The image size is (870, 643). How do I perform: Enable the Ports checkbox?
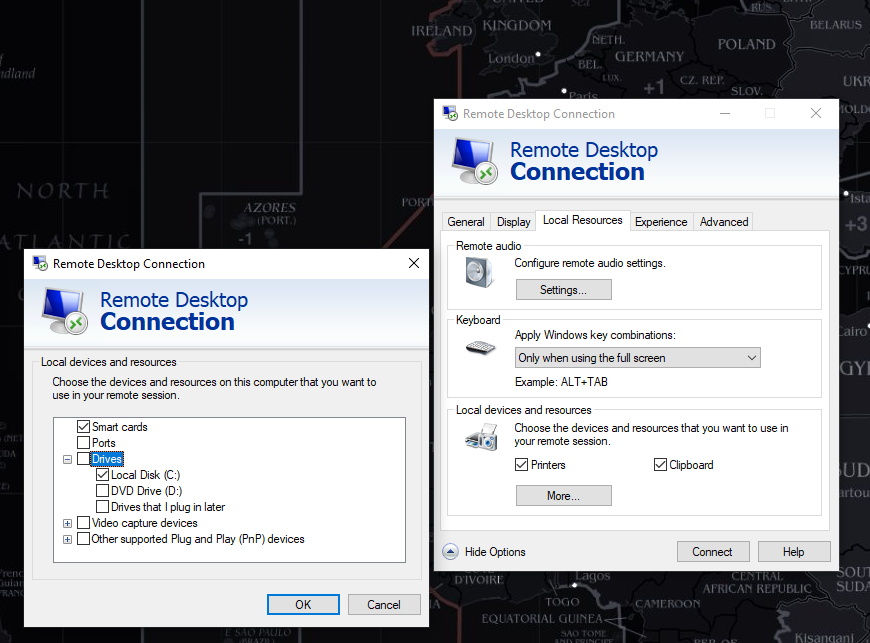click(x=83, y=443)
